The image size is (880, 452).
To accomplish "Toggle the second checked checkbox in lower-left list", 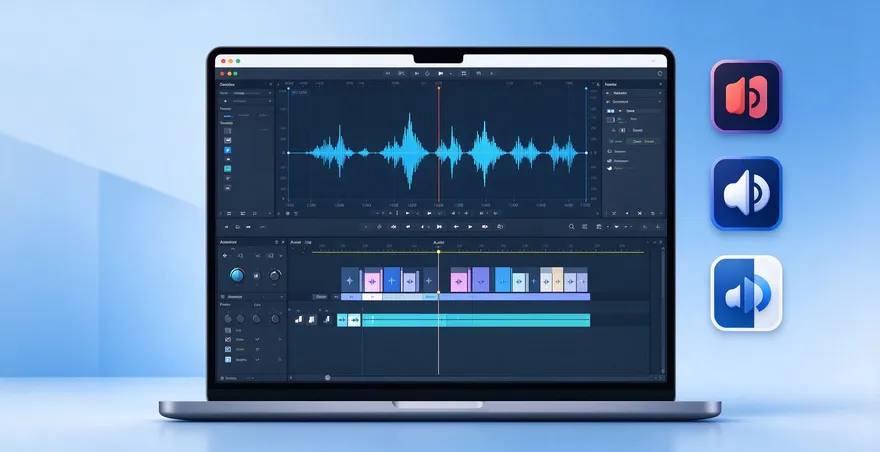I will point(228,349).
